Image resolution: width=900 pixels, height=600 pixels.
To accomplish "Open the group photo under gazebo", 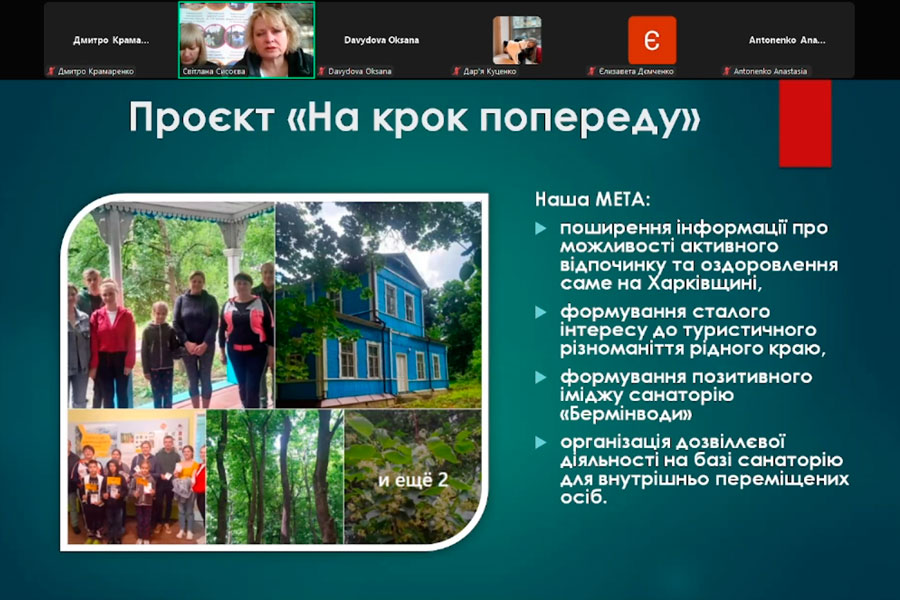I will (171, 304).
